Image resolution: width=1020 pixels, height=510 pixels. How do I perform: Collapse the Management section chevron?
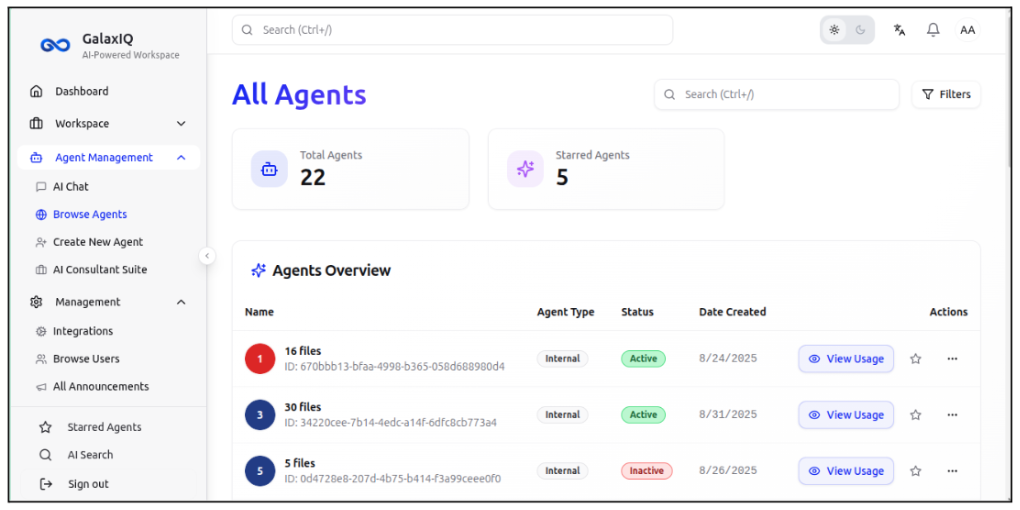click(181, 302)
